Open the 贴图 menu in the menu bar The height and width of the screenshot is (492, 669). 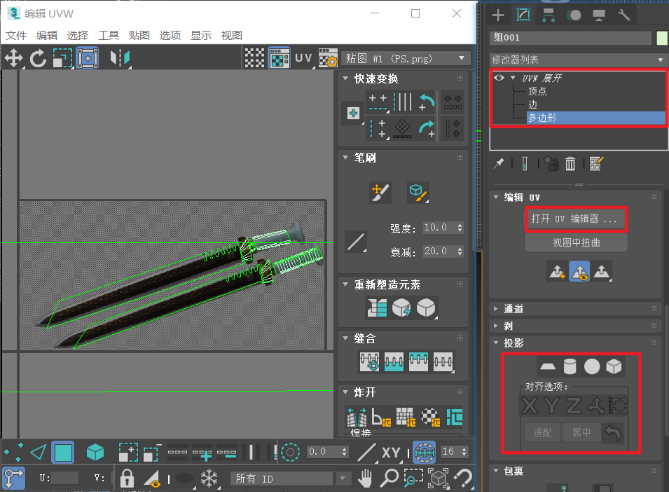click(x=139, y=35)
